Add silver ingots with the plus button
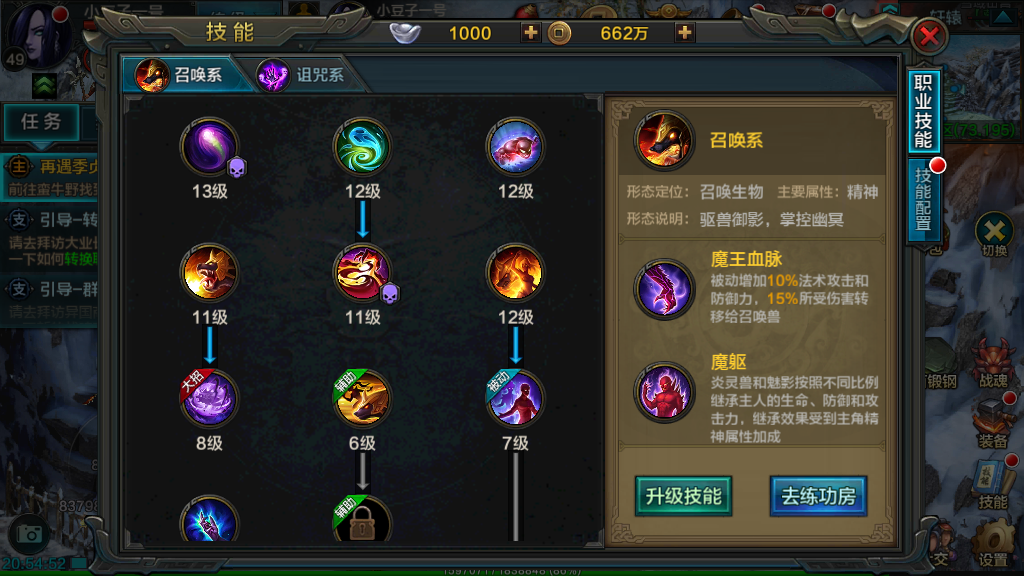 click(x=530, y=33)
